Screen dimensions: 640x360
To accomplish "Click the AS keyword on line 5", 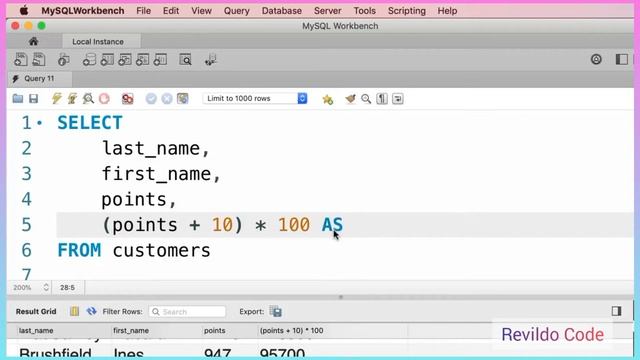I will [x=332, y=225].
